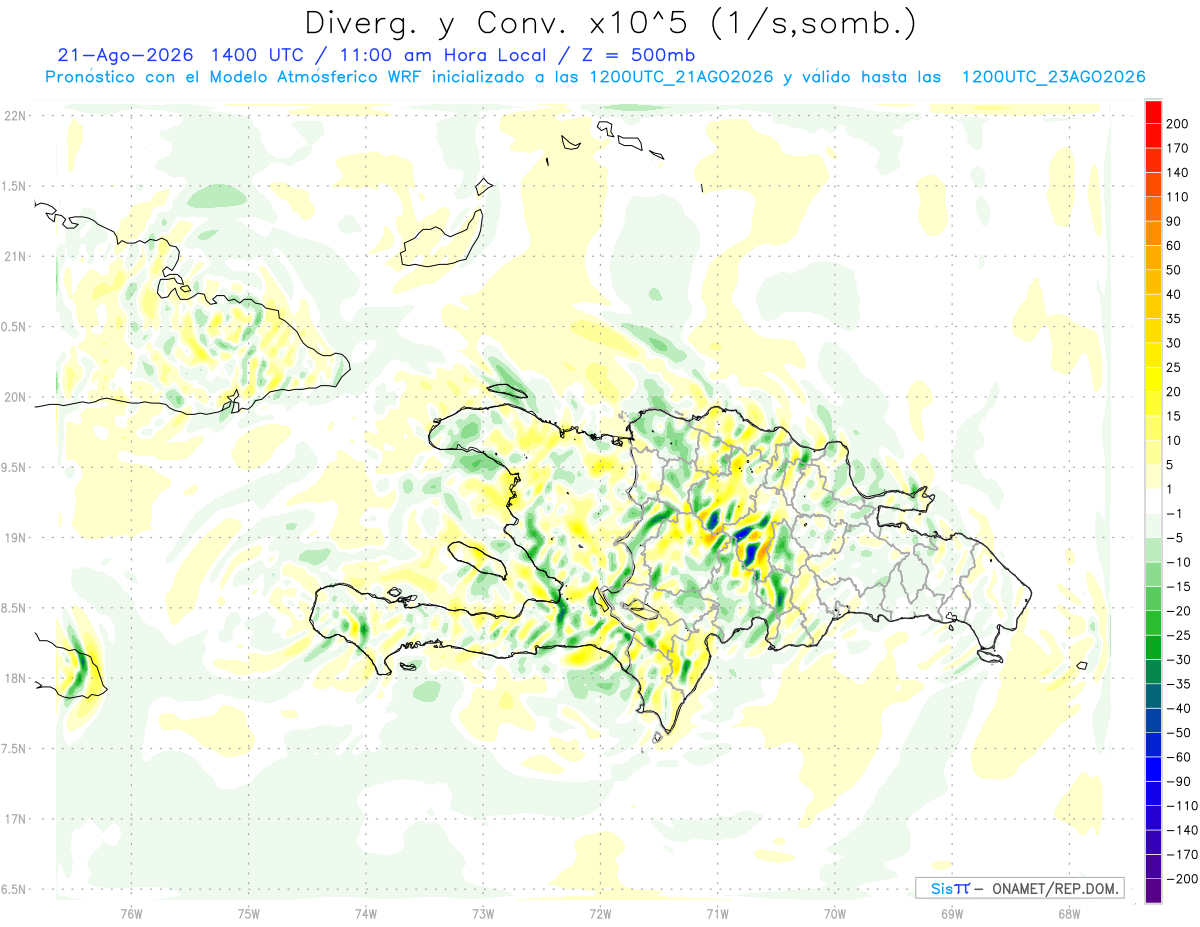Click the '0.5N' latitude label
The width and height of the screenshot is (1200, 927).
14,327
